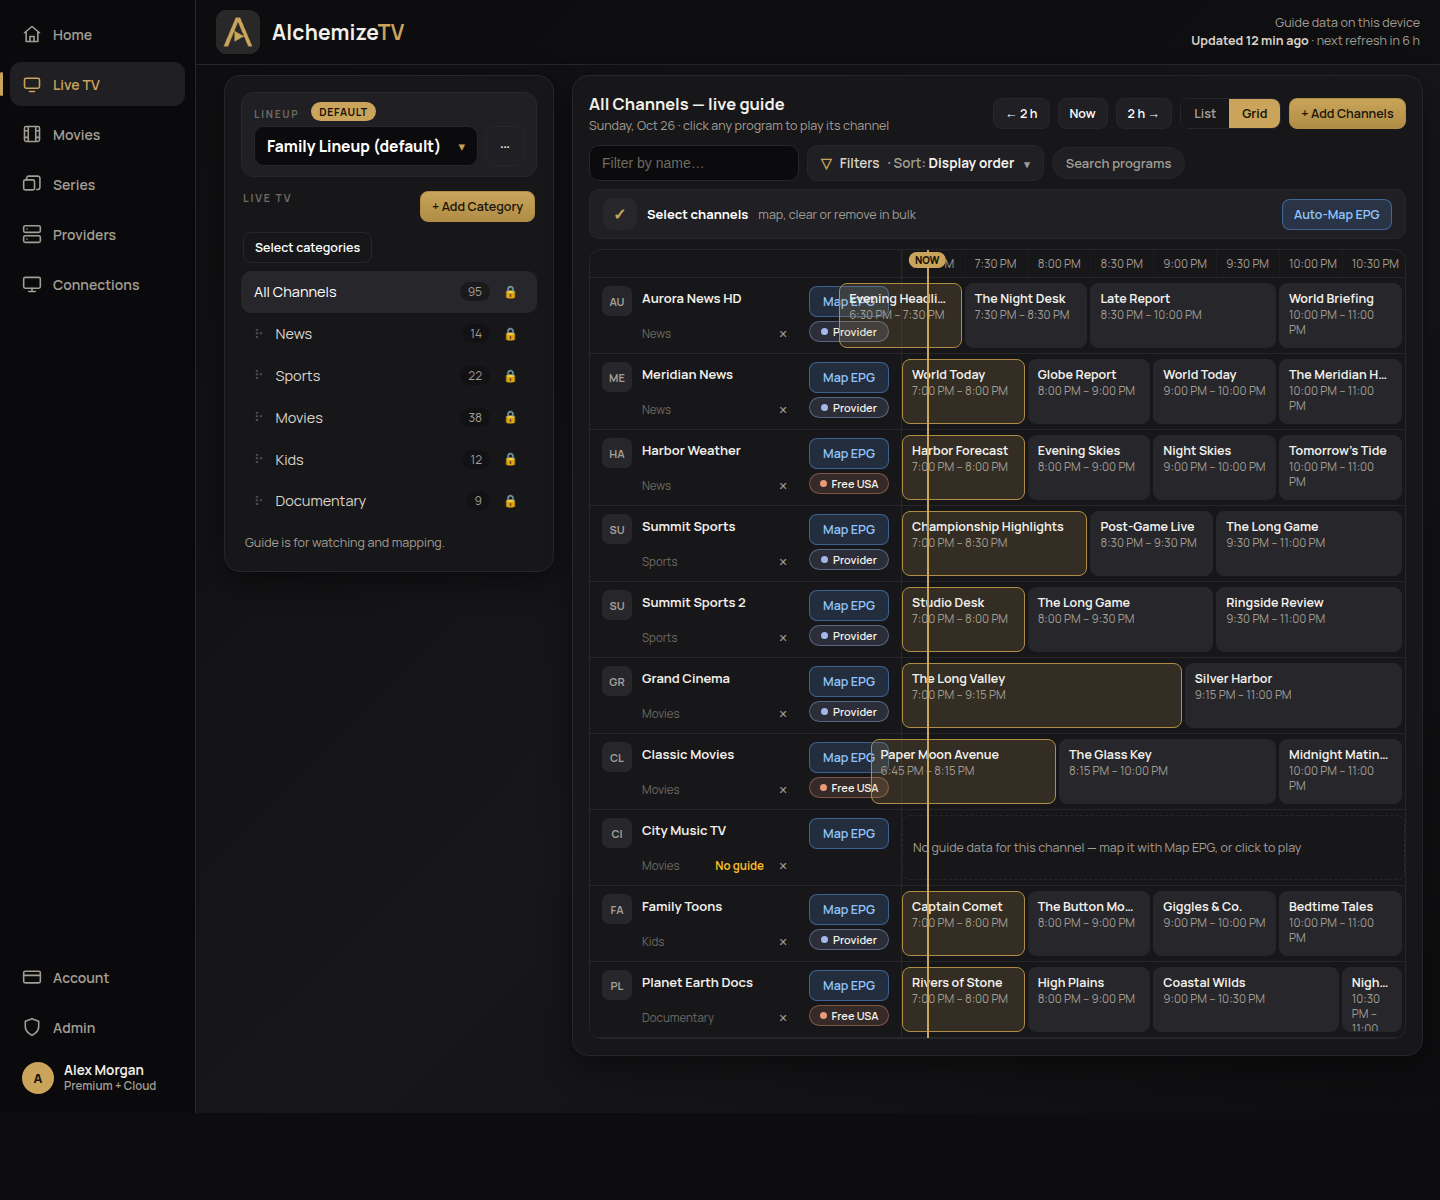Click the drag handle beside Movies category
The image size is (1440, 1200).
coord(258,418)
